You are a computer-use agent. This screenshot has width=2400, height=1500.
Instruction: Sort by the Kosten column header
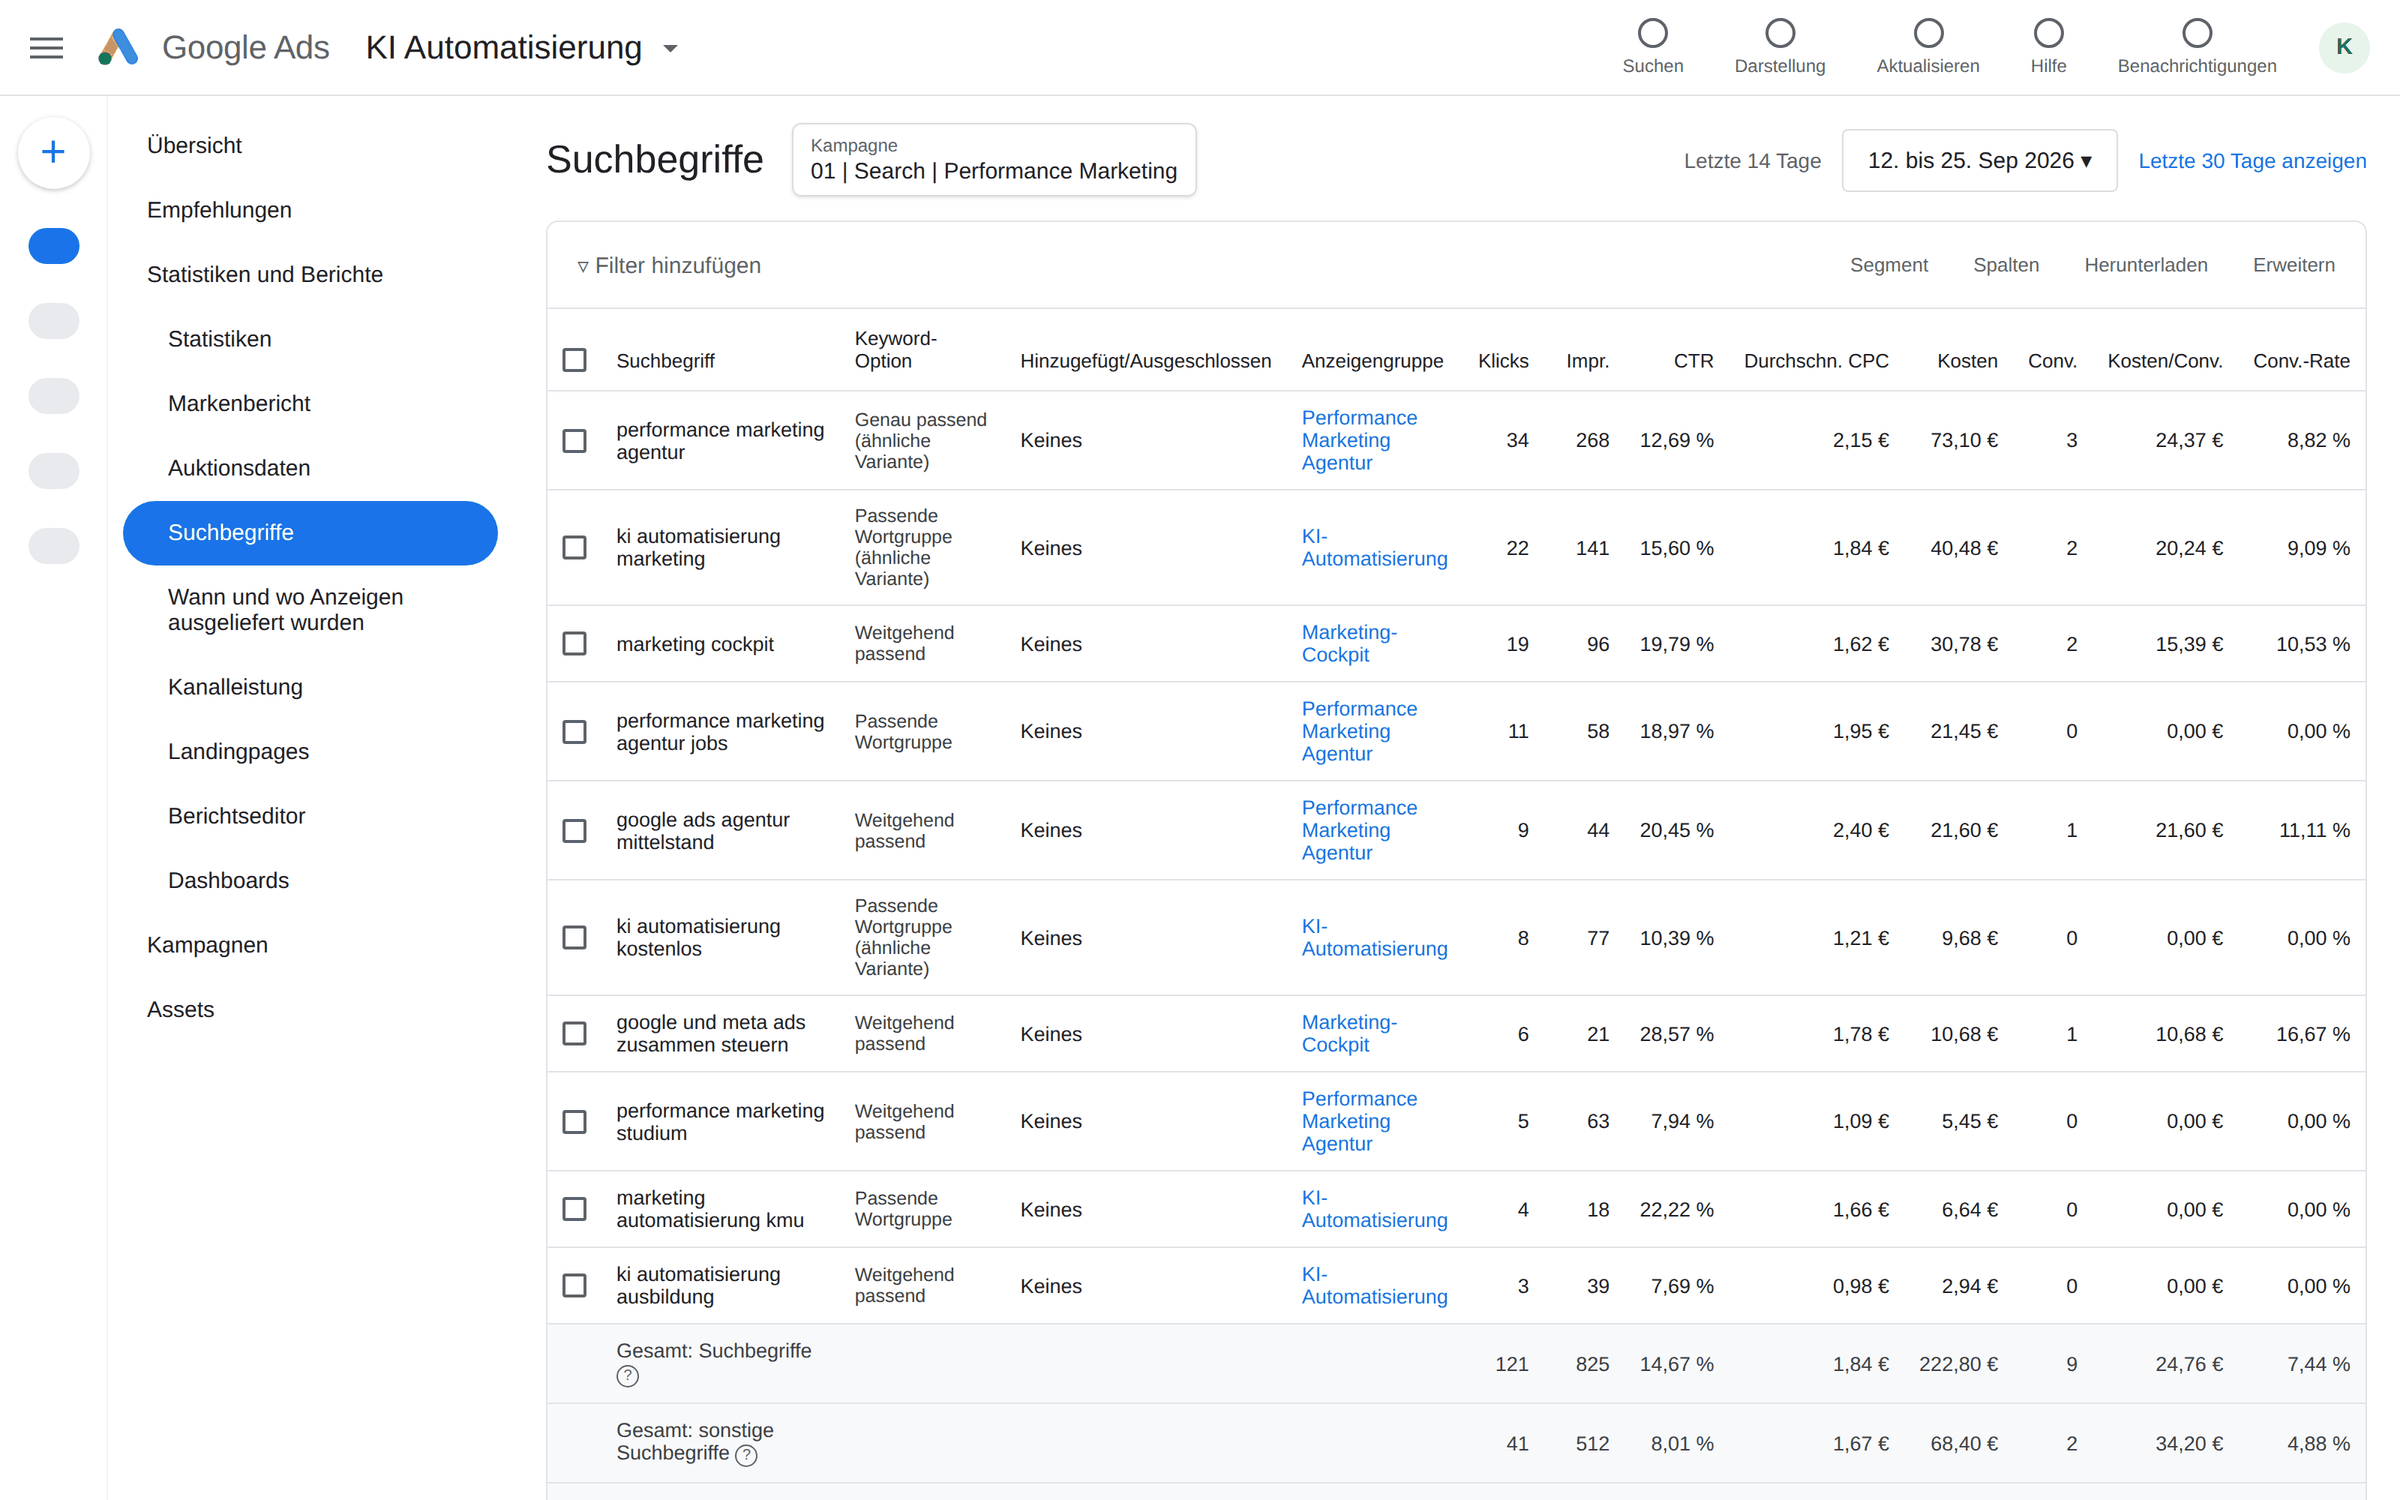click(1966, 360)
